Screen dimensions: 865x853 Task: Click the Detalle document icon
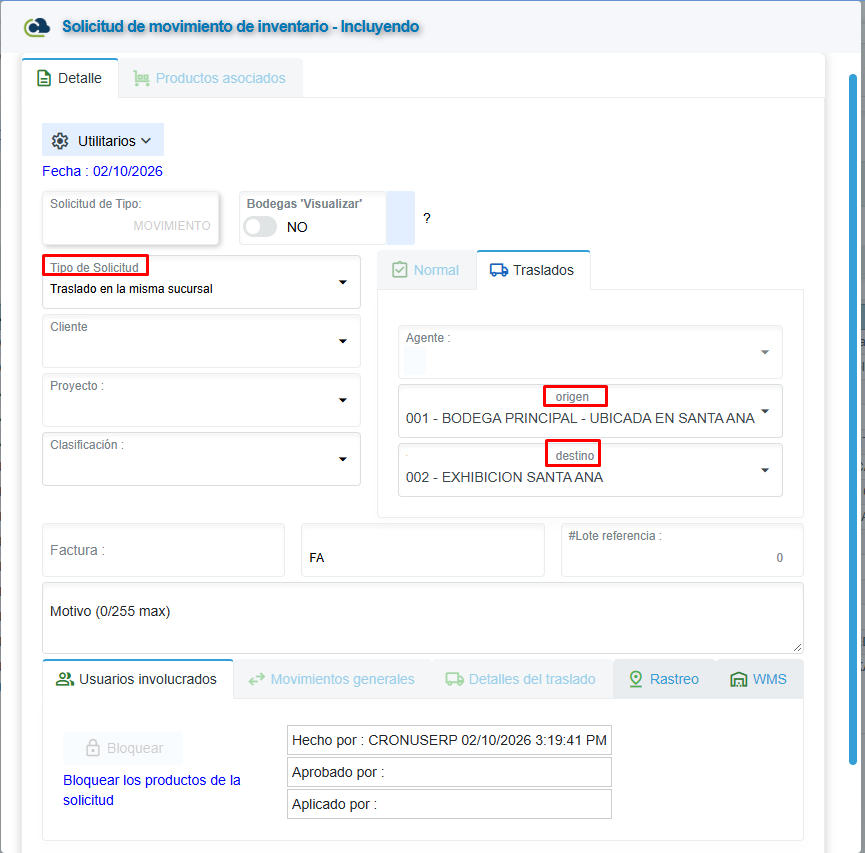pyautogui.click(x=44, y=78)
